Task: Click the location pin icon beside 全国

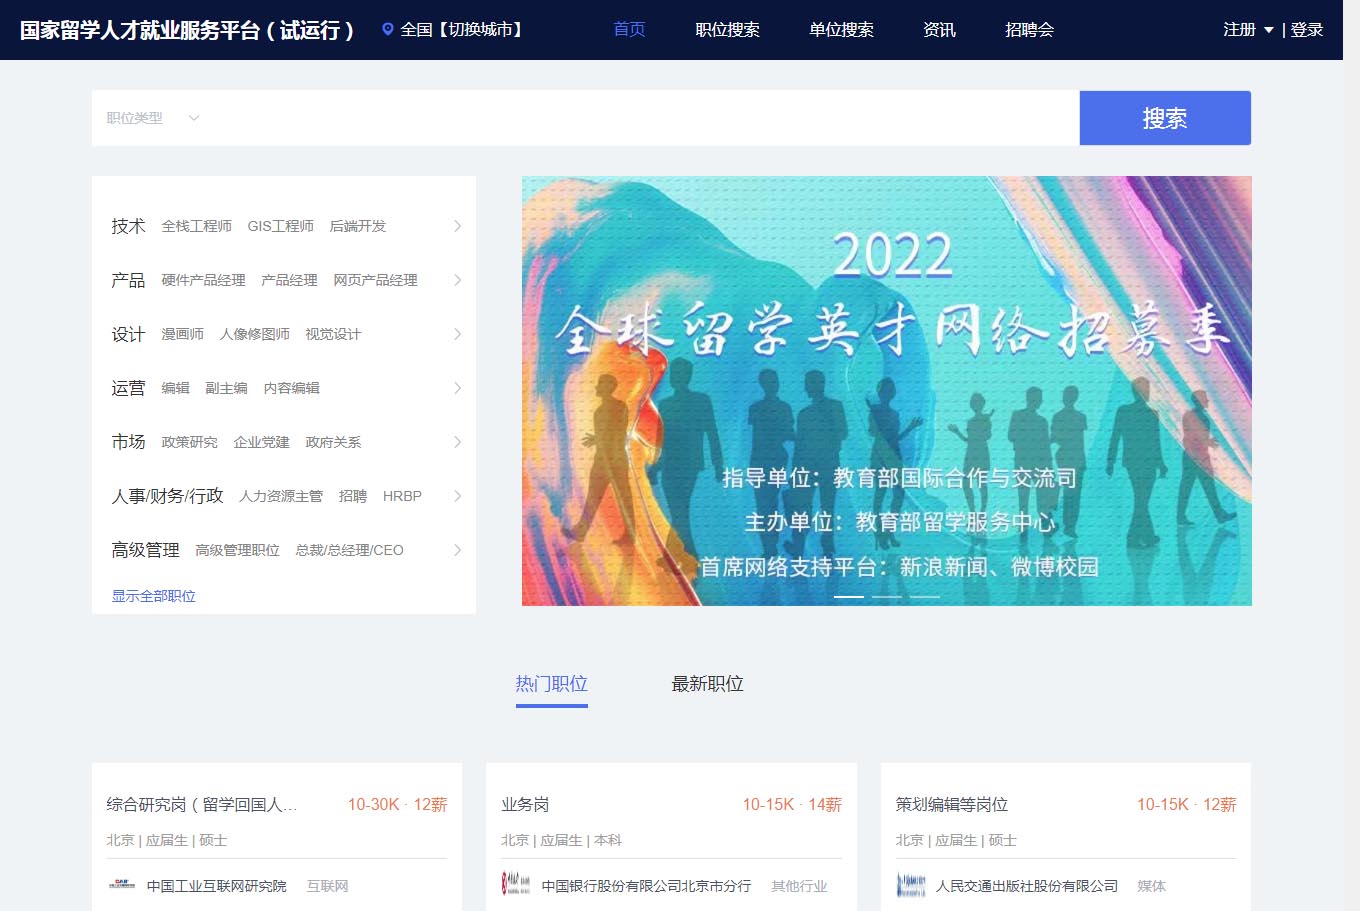Action: point(389,29)
